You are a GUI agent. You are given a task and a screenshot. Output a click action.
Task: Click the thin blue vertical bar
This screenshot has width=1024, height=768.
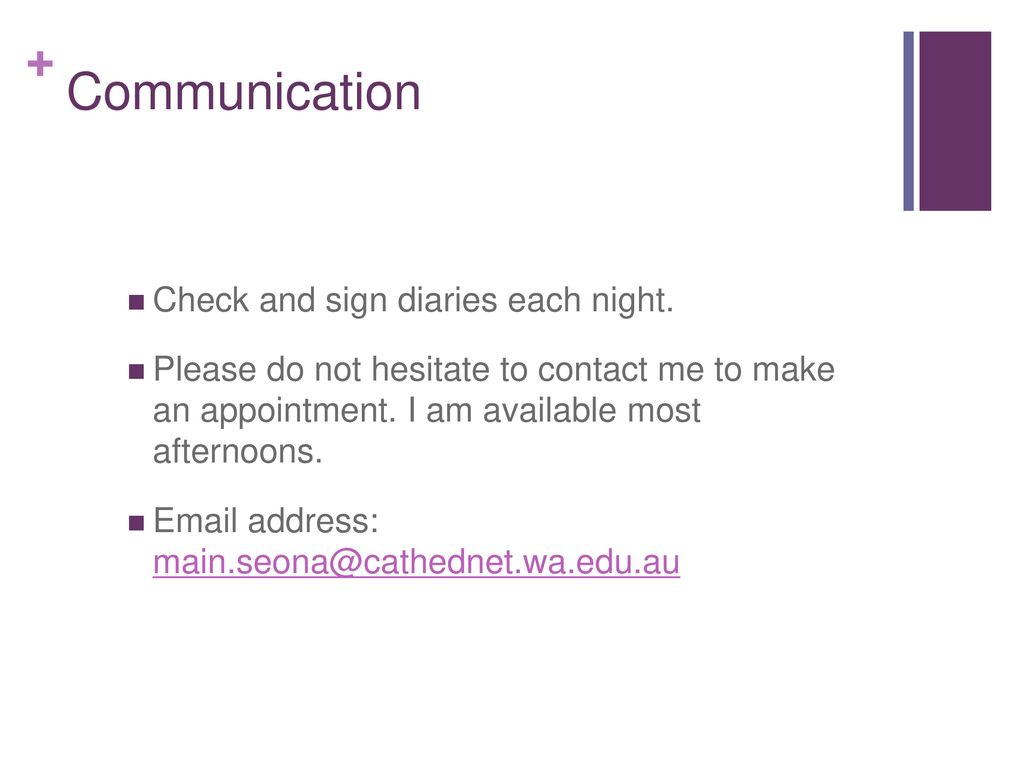coord(908,121)
